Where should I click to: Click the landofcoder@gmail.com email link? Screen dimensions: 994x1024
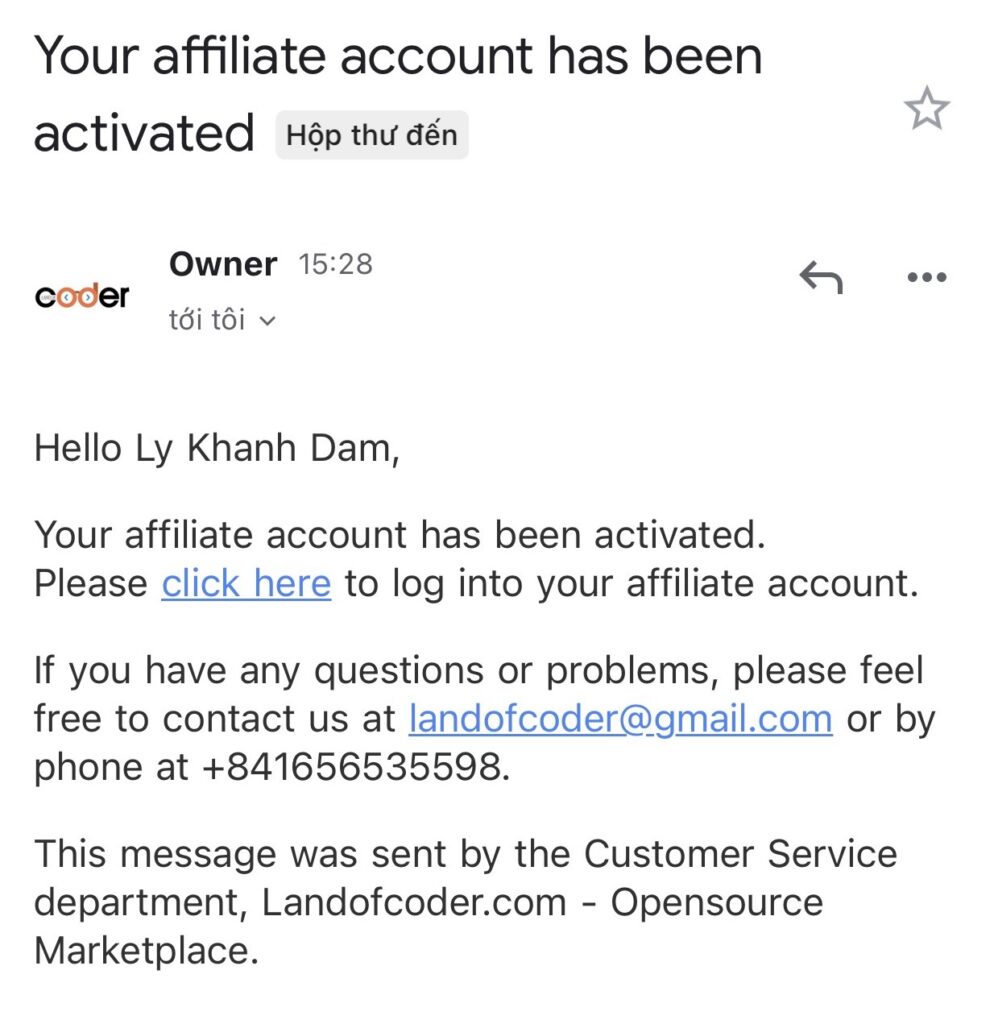click(620, 719)
